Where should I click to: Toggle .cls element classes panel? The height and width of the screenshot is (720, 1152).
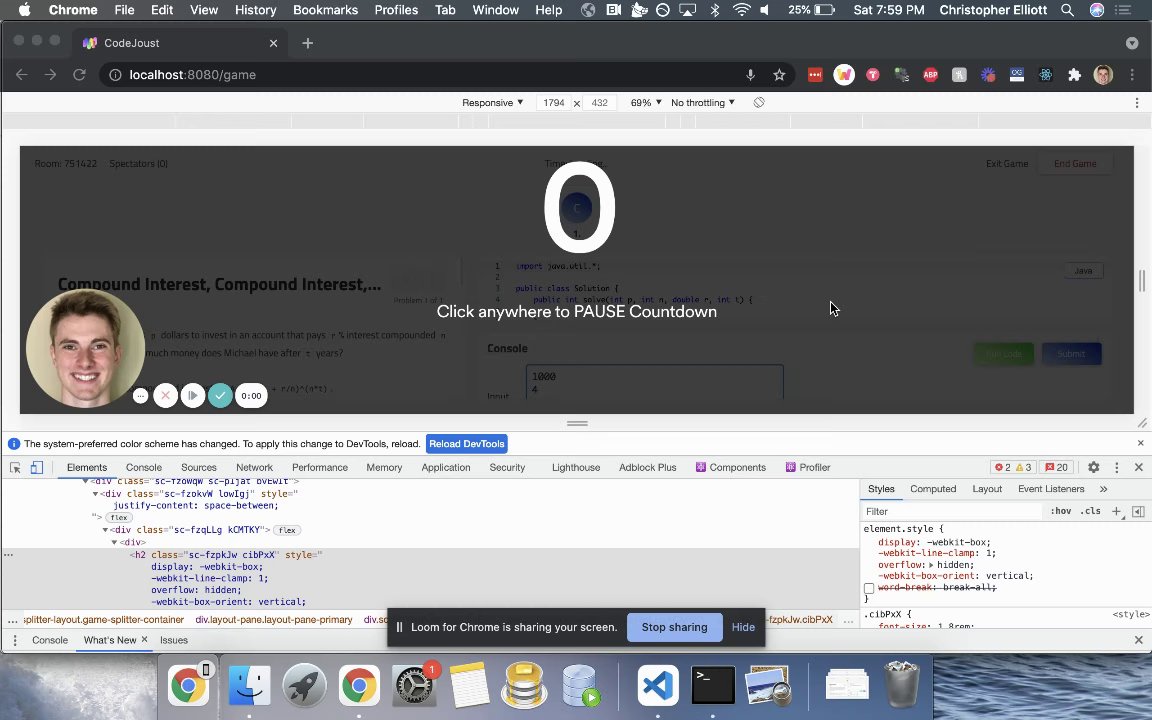click(1091, 511)
